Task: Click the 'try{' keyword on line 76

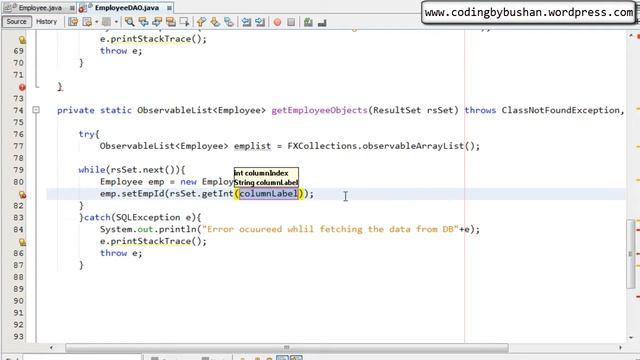Action: point(89,134)
